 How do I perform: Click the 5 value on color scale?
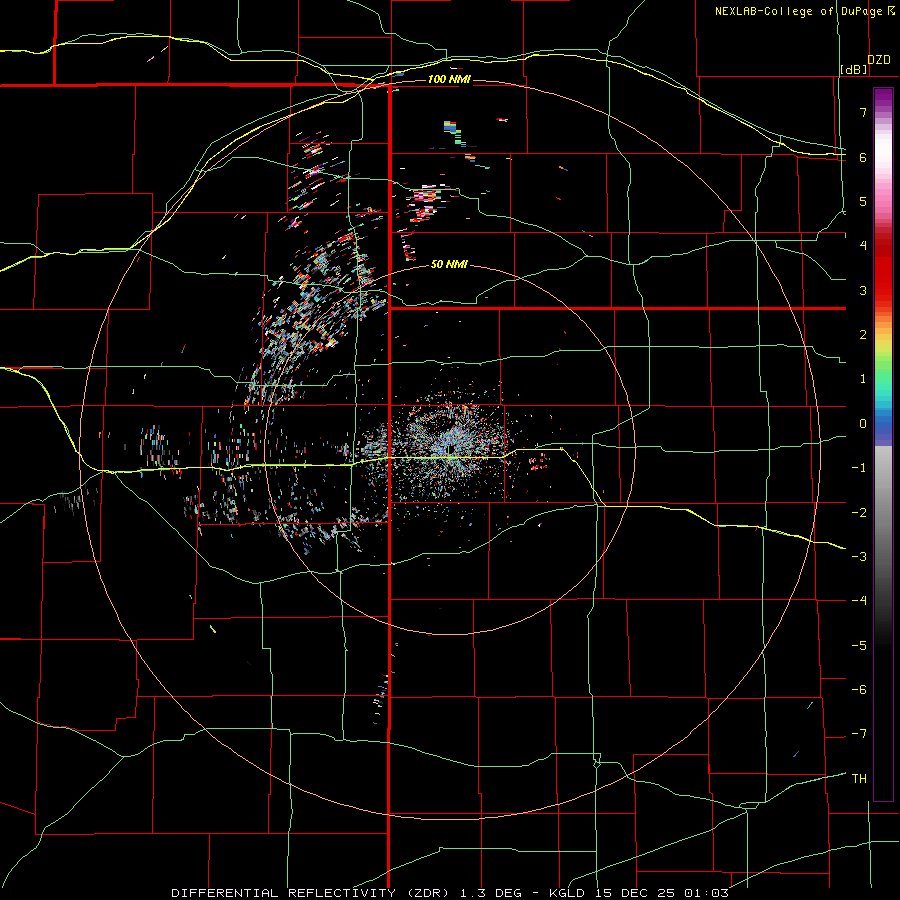point(863,201)
